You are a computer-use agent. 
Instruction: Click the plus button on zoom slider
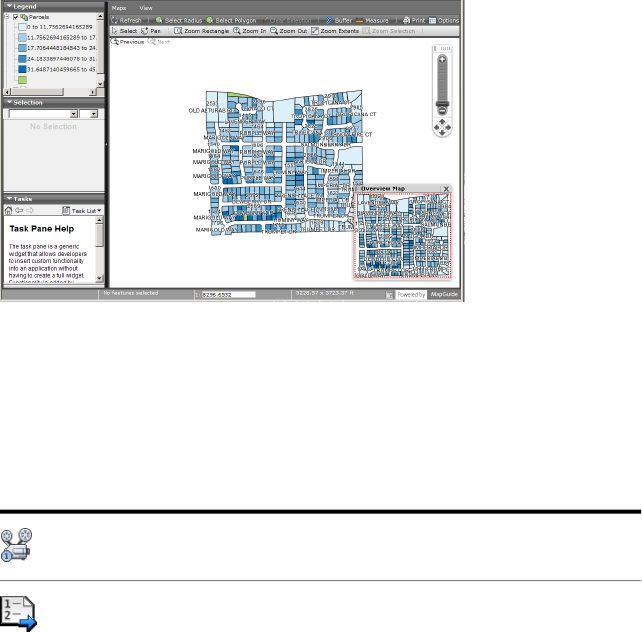click(442, 60)
